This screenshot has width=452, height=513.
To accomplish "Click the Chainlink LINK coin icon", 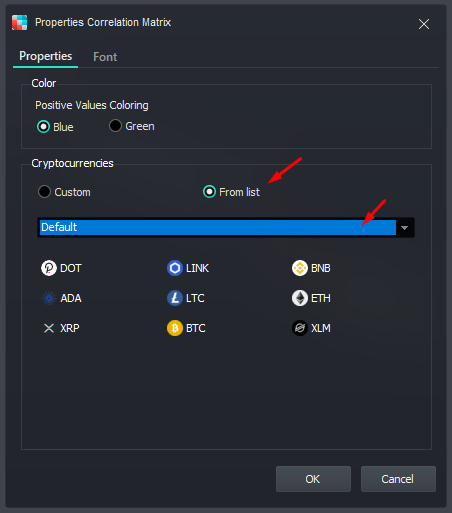I will [175, 268].
